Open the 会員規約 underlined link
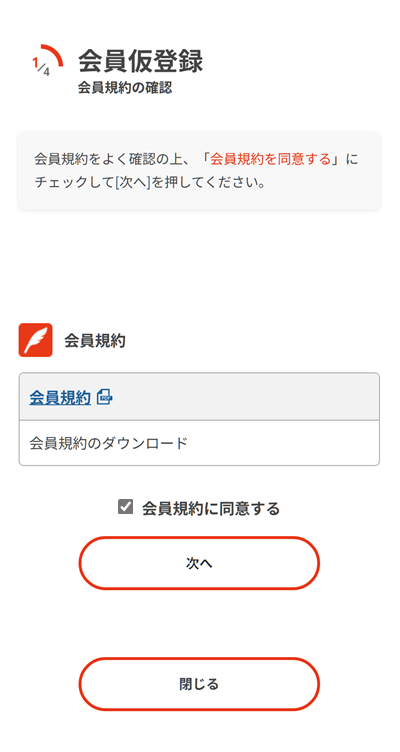 pos(60,398)
